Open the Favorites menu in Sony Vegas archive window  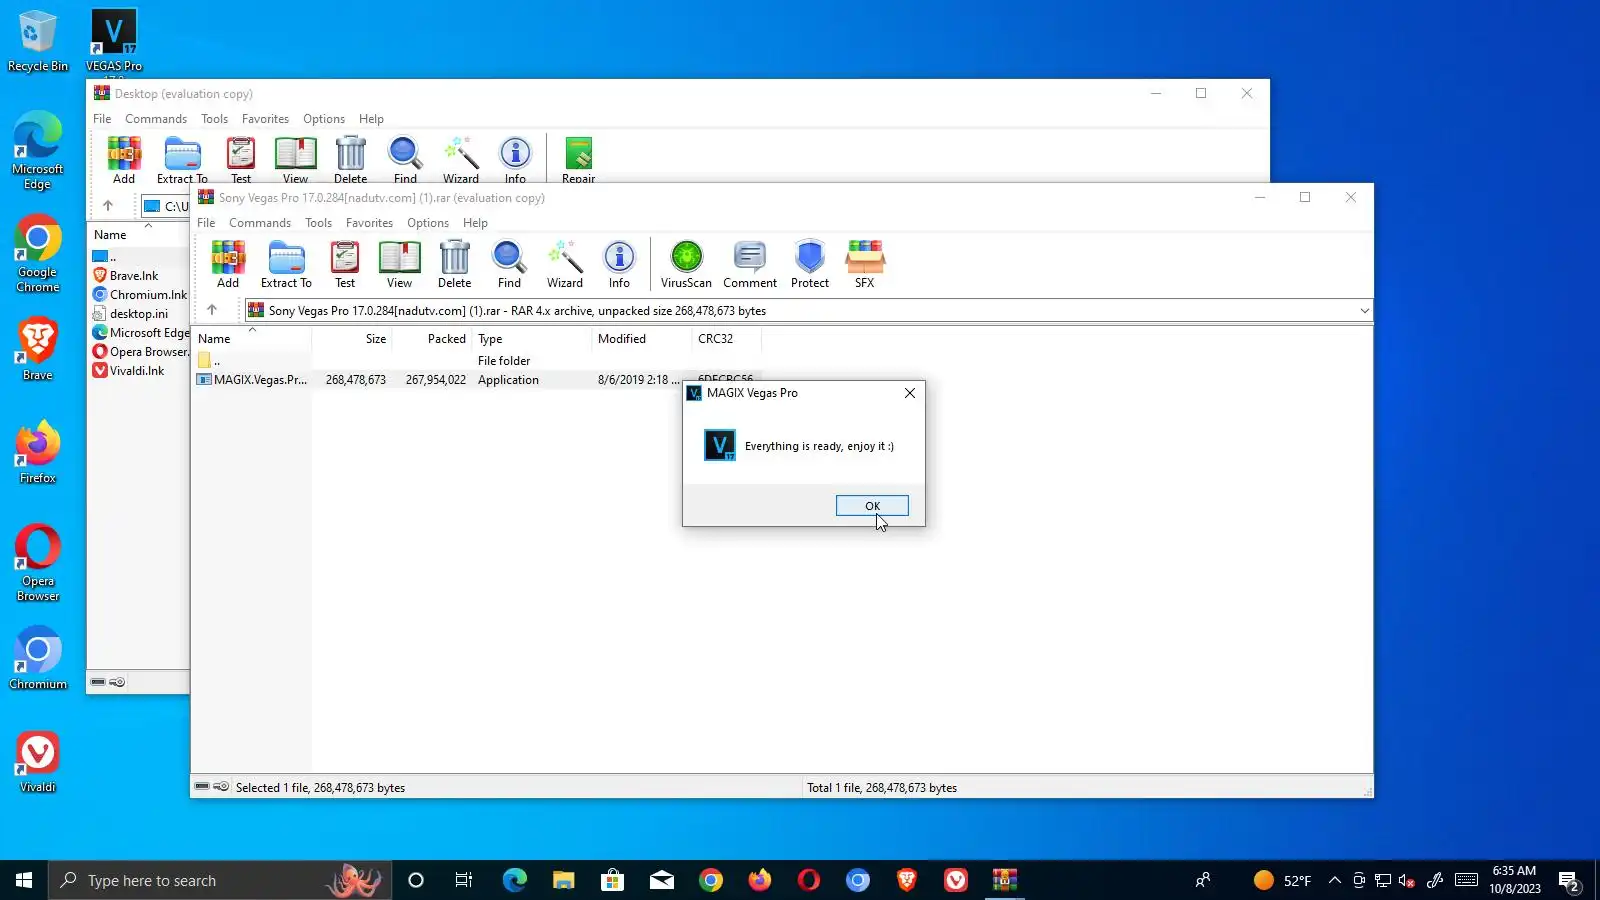(369, 223)
